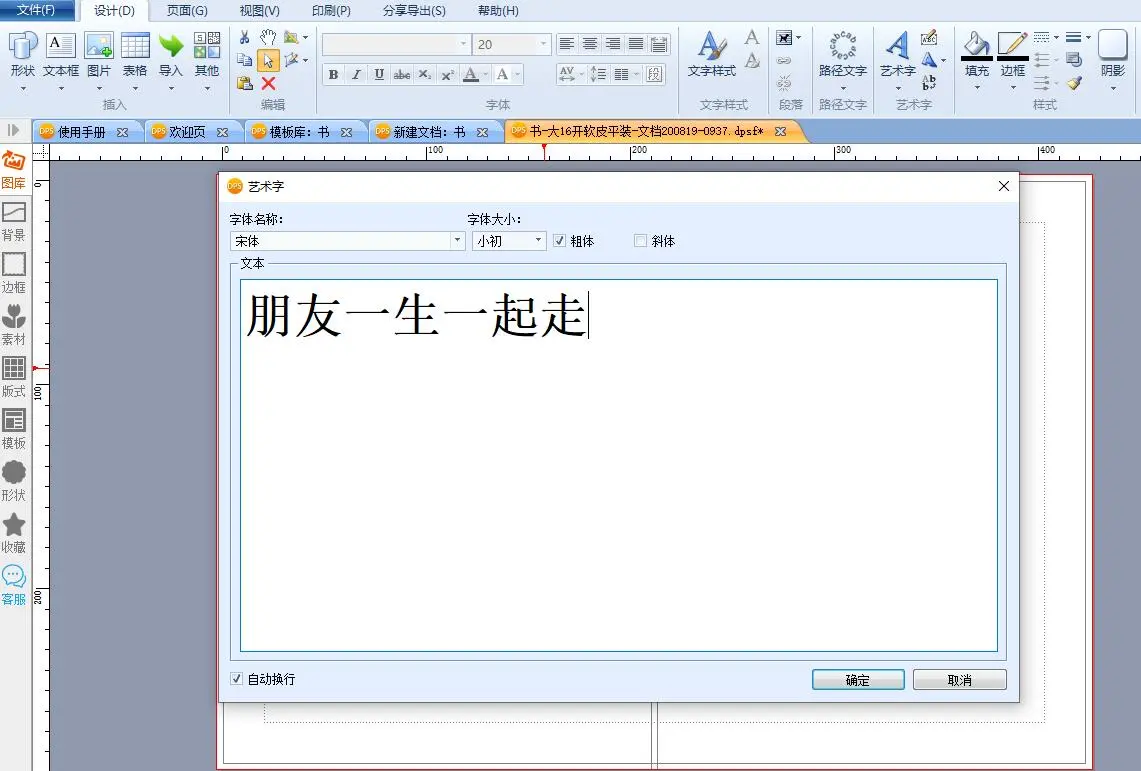Open the 图库 gallery sidebar panel

(x=14, y=169)
